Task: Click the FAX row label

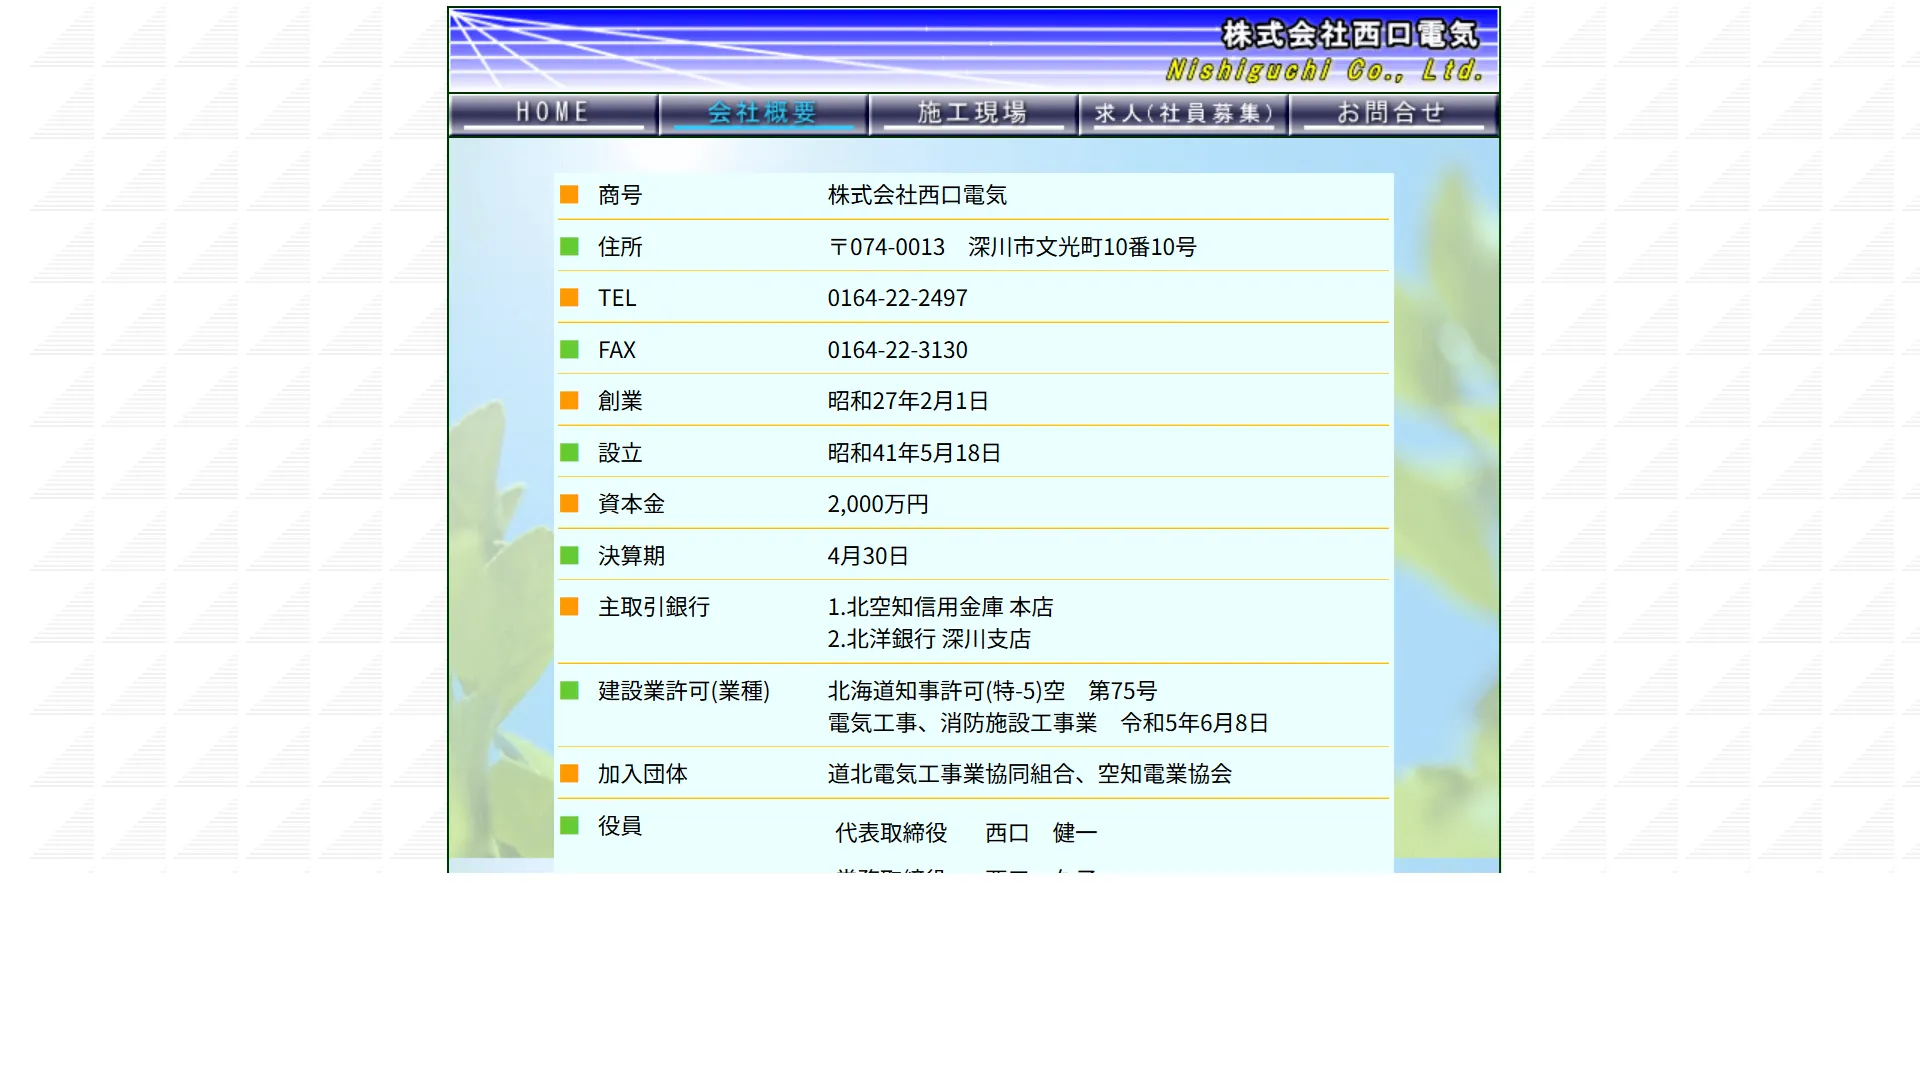Action: [617, 350]
